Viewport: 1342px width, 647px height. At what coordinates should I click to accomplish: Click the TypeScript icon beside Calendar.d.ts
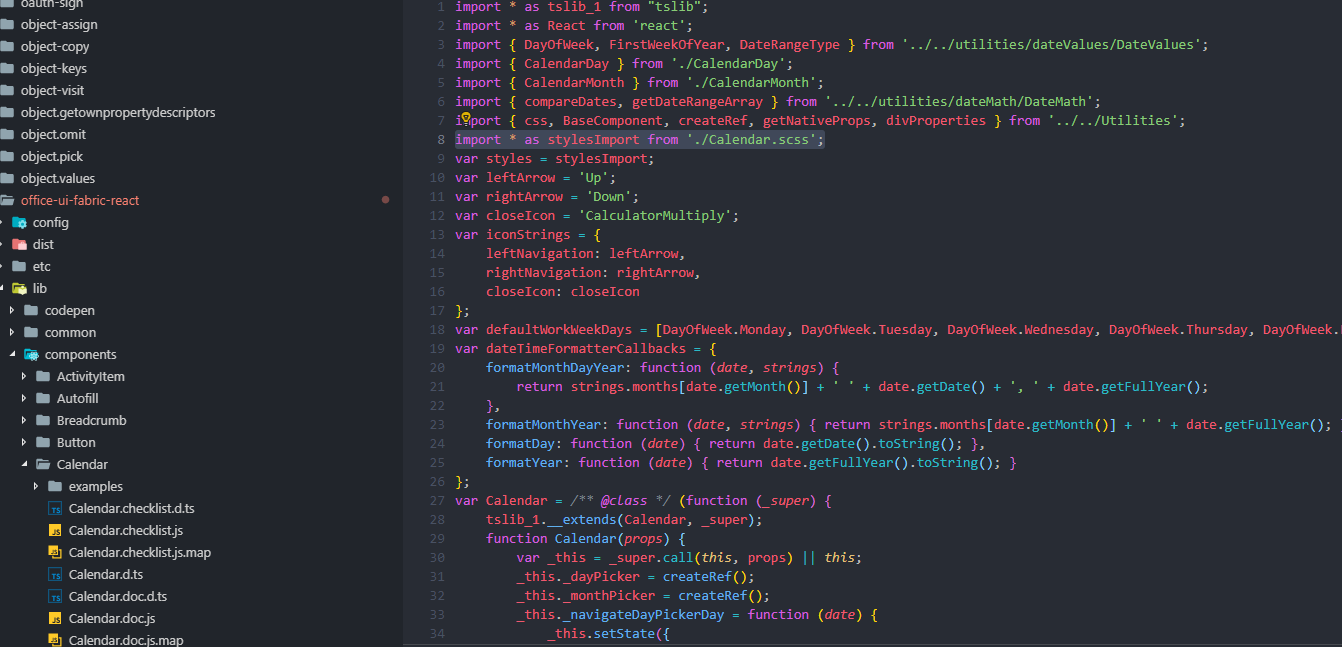coord(55,574)
